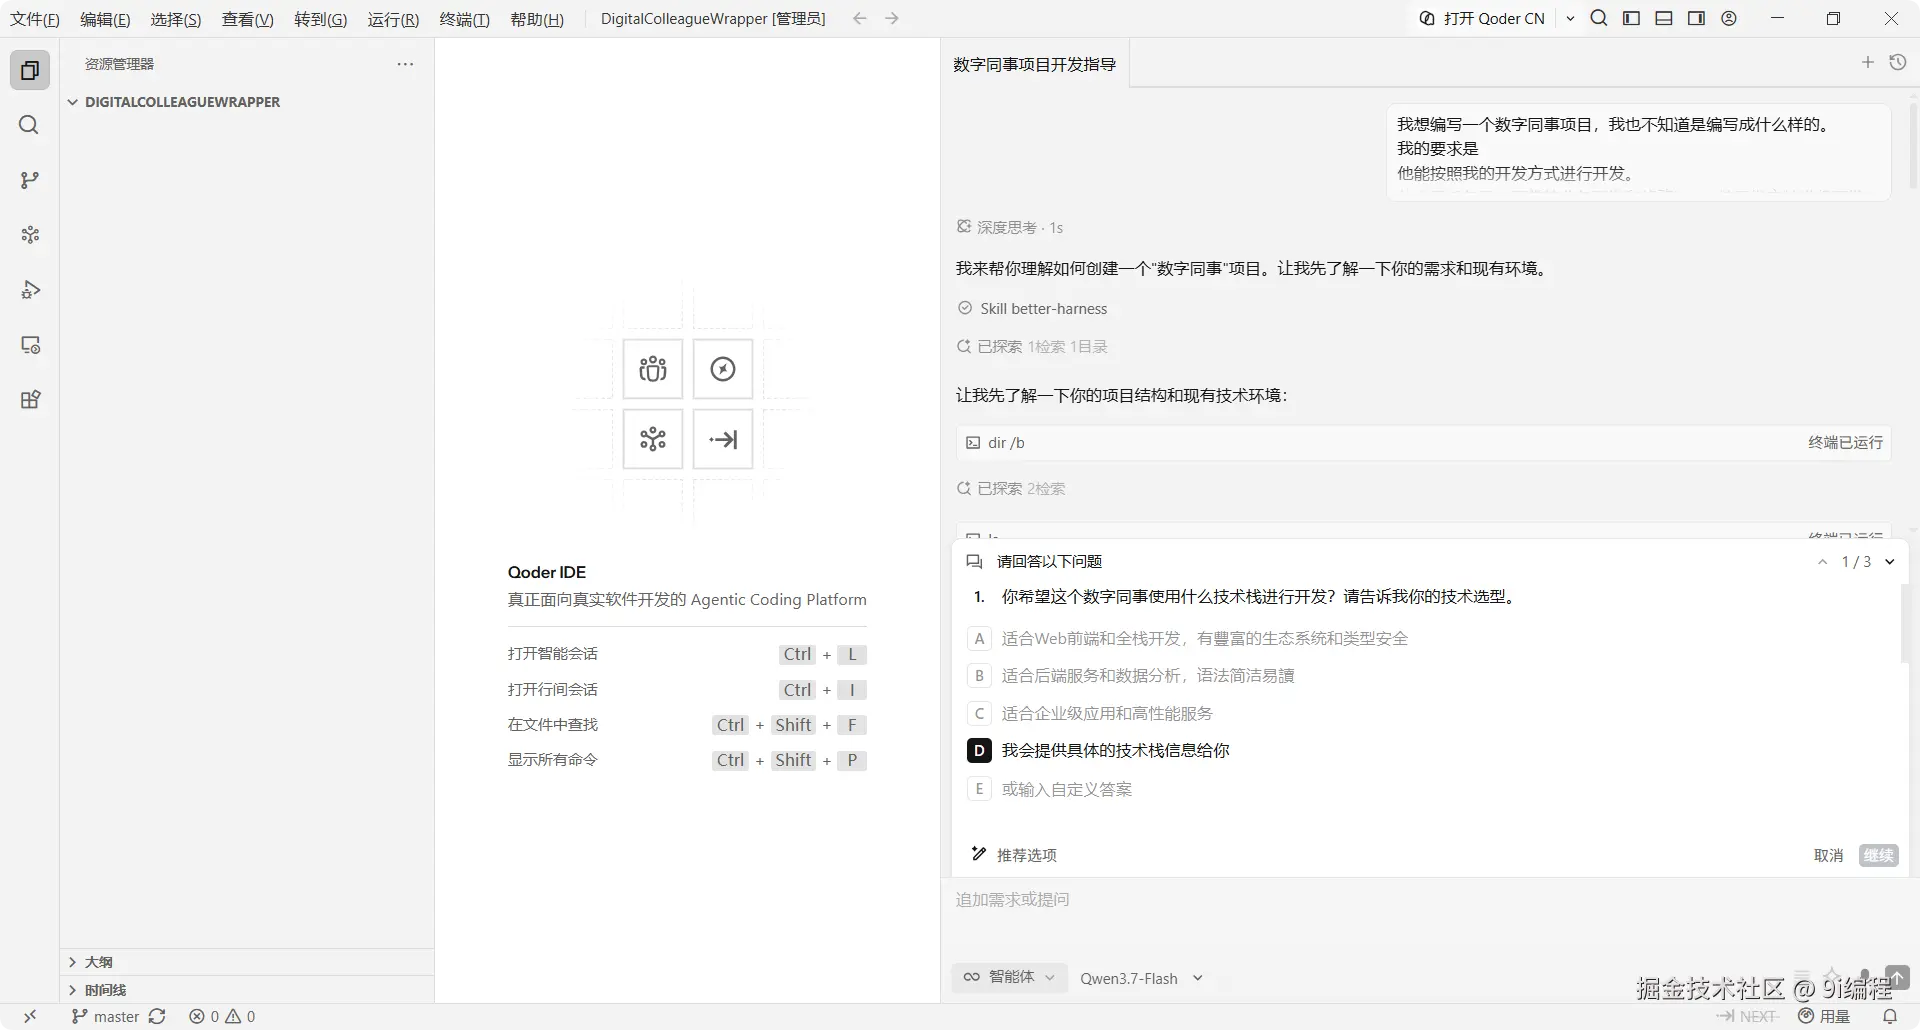Screen dimensions: 1920x1030
Task: Open the chat history clock icon
Action: (x=1898, y=62)
